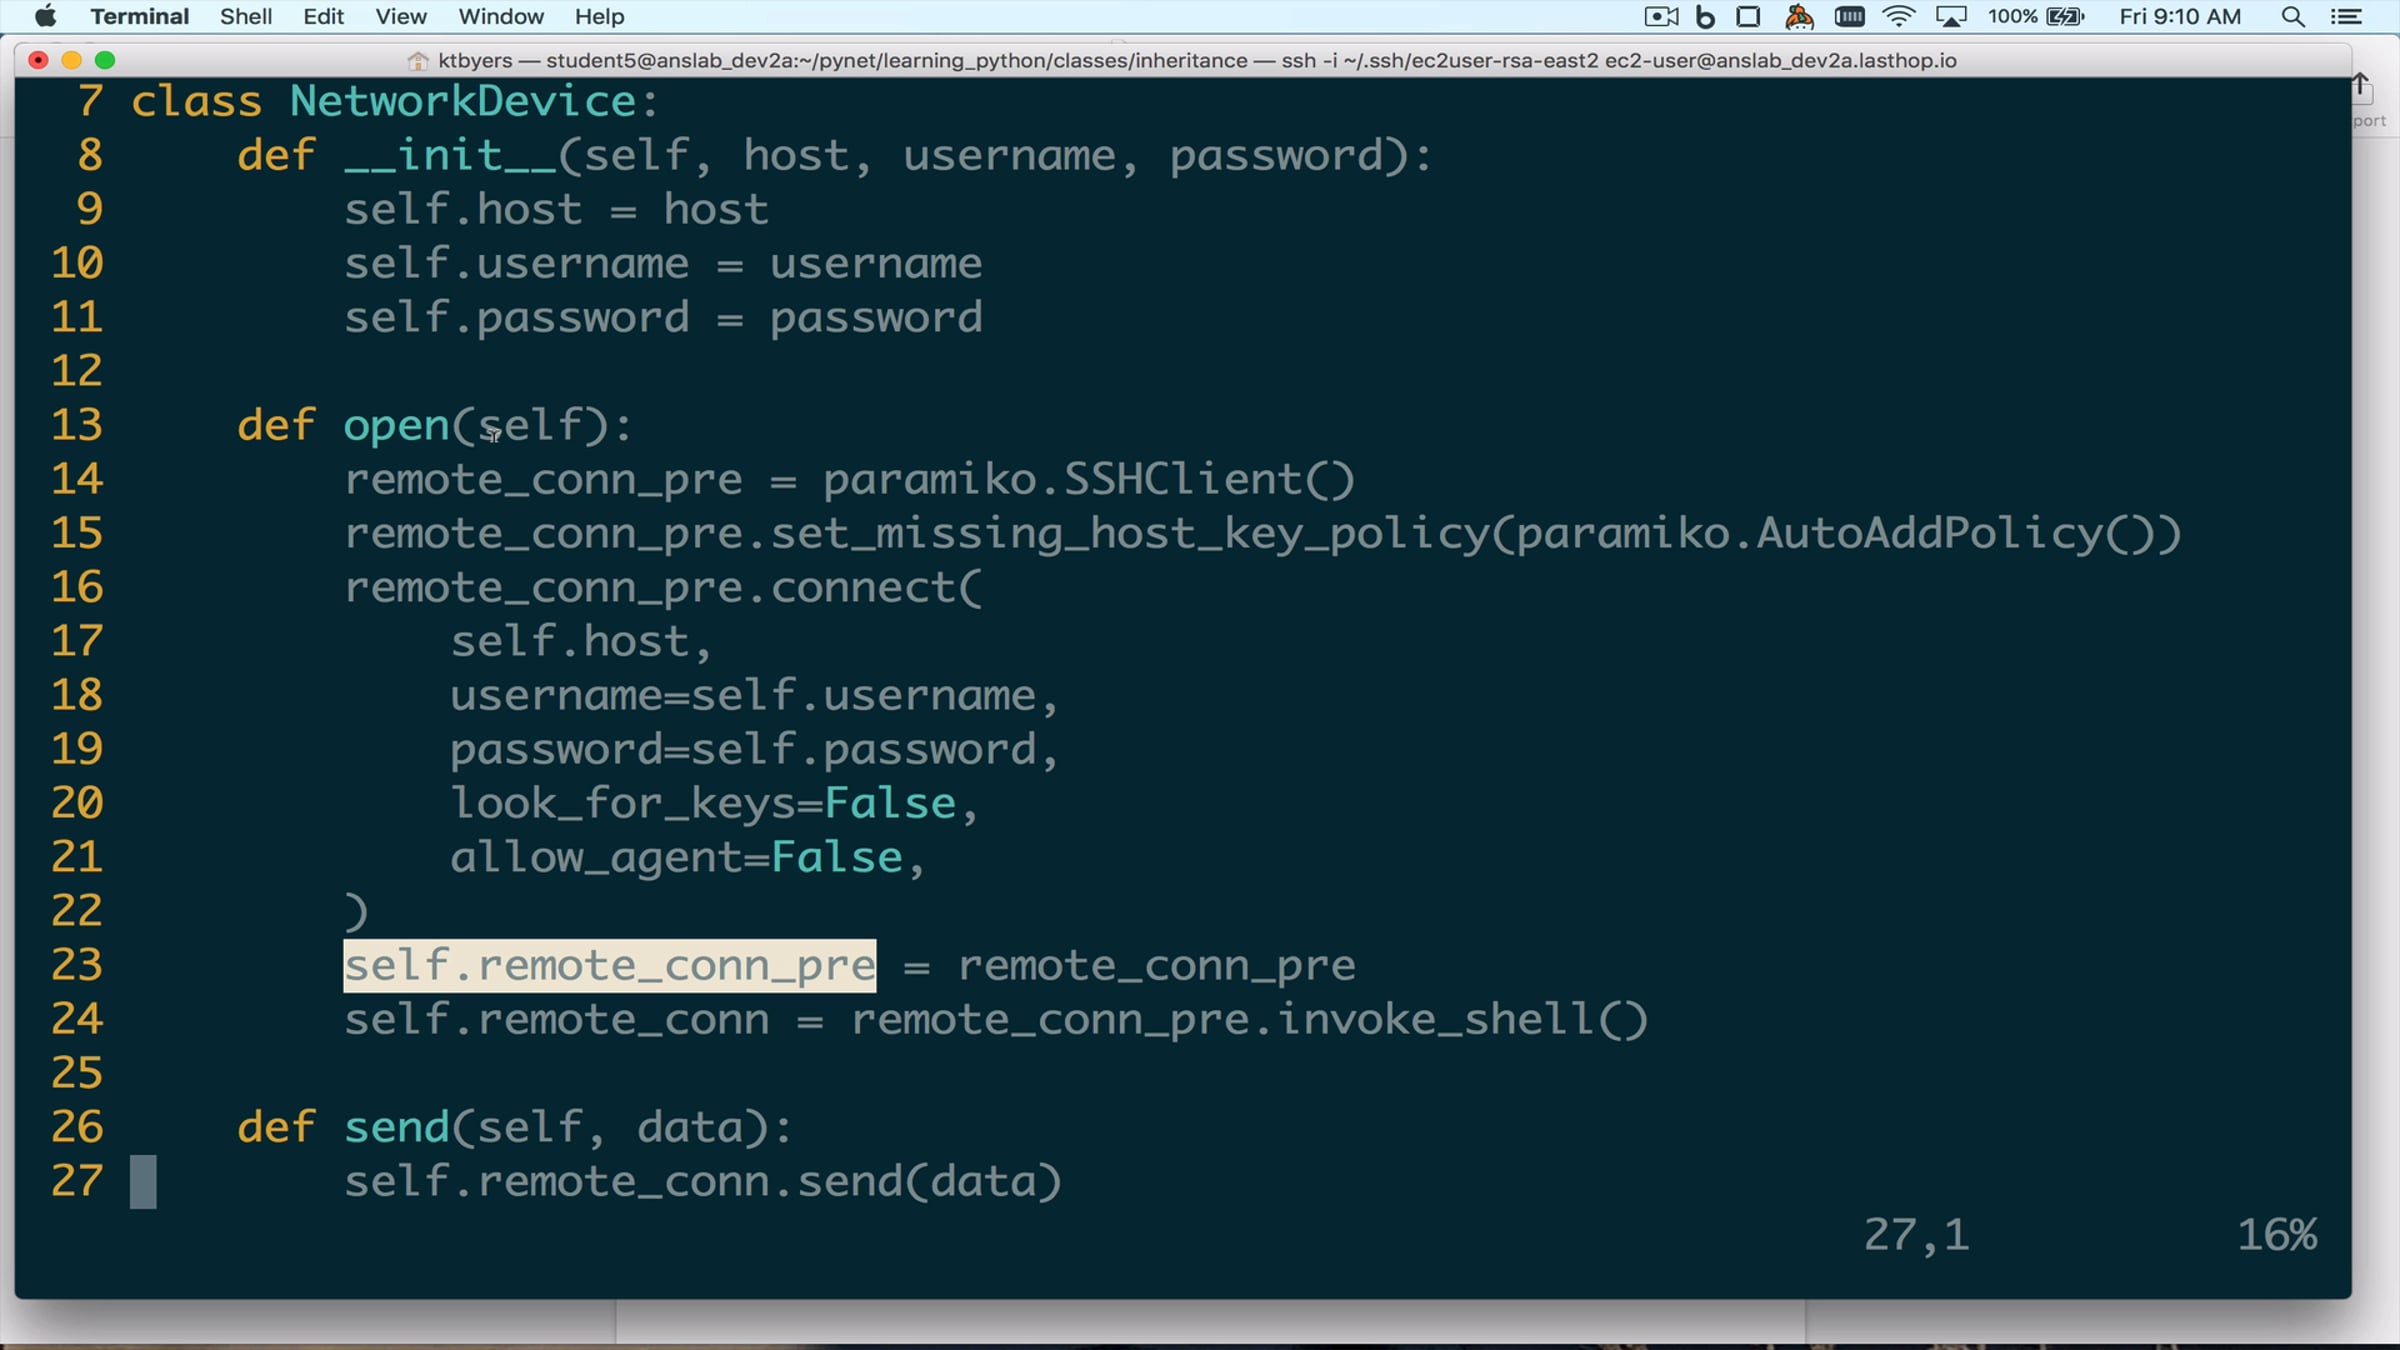Click the green zoom window button

click(x=105, y=60)
